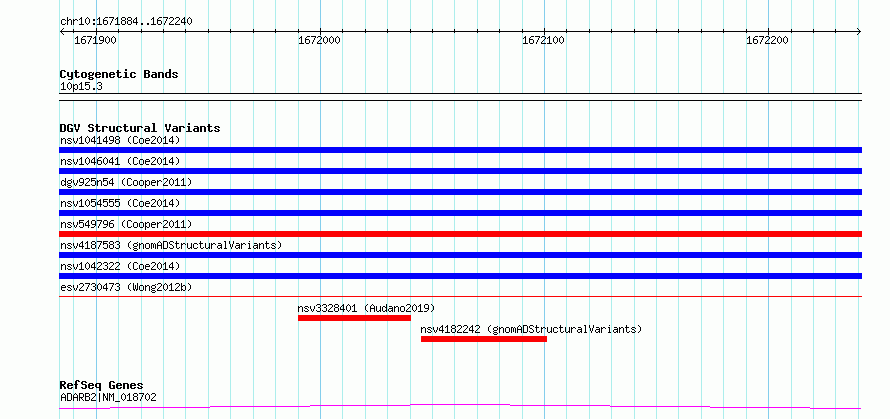Click the 1671900 ruler position
Image resolution: width=890 pixels, height=419 pixels.
coord(95,40)
